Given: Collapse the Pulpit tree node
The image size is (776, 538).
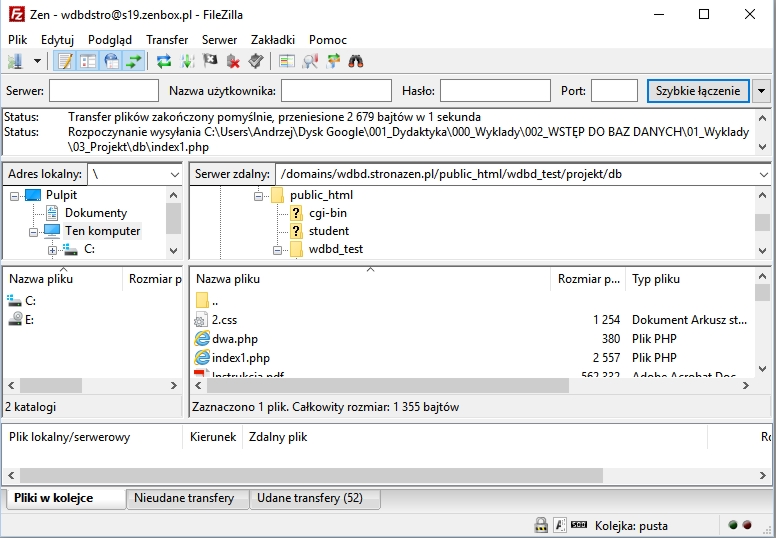Looking at the screenshot, I should pos(14,196).
